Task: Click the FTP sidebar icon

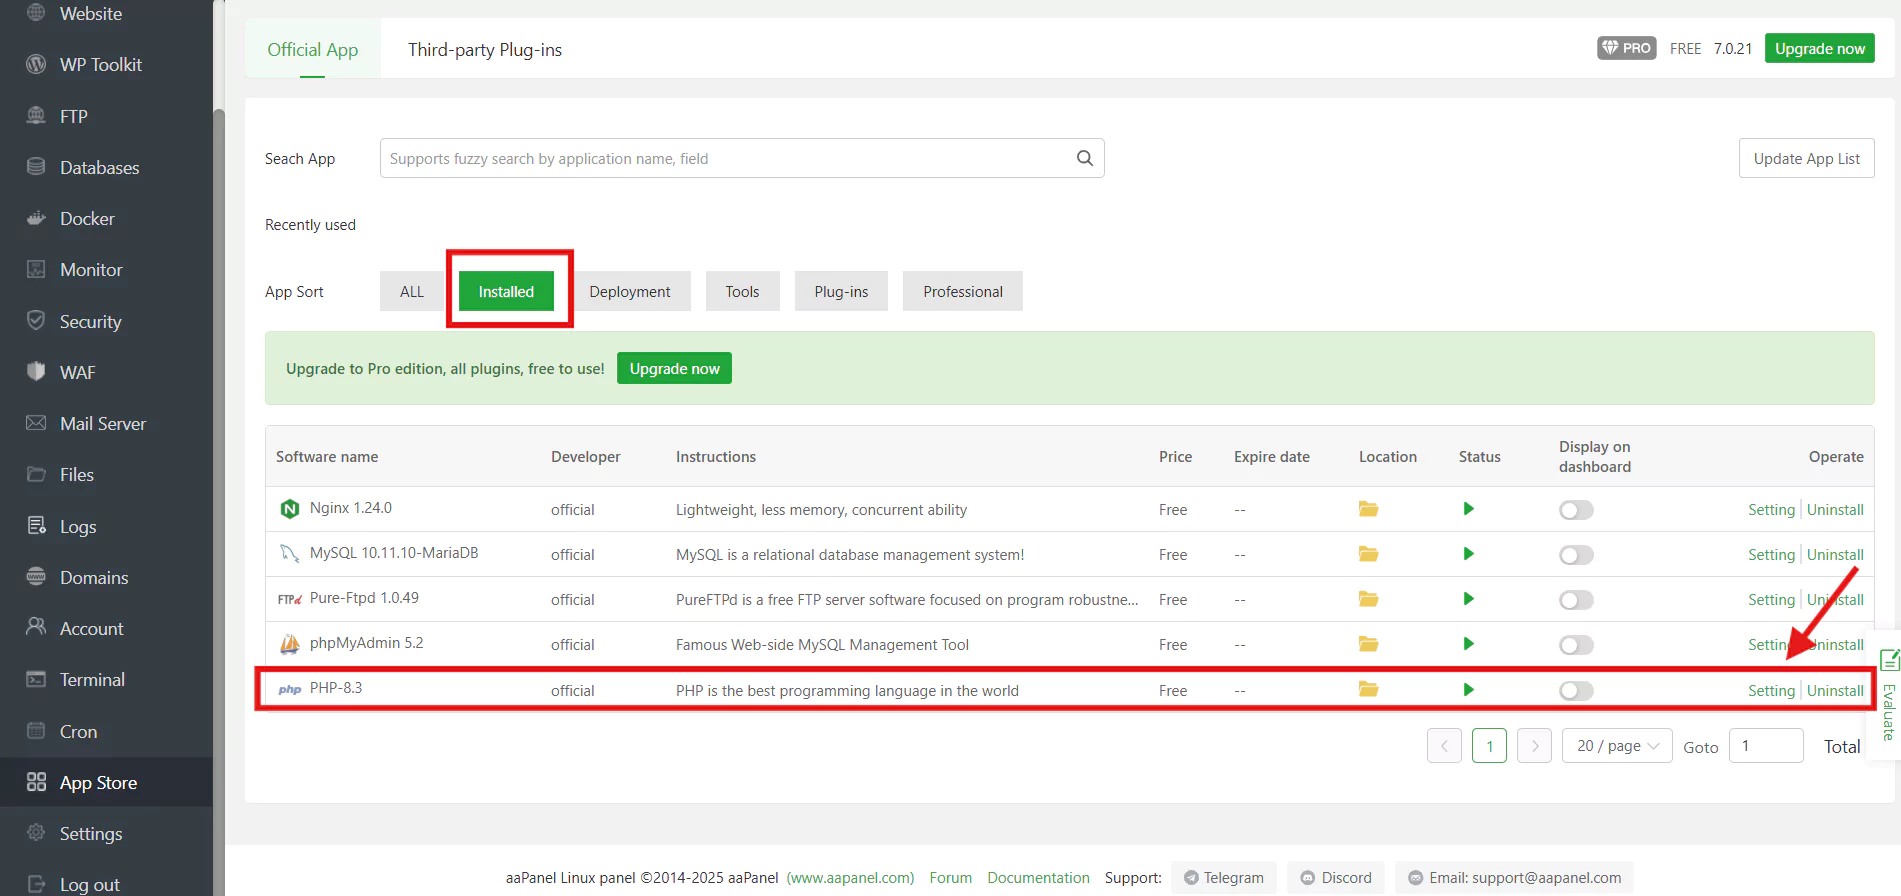Action: pos(36,116)
